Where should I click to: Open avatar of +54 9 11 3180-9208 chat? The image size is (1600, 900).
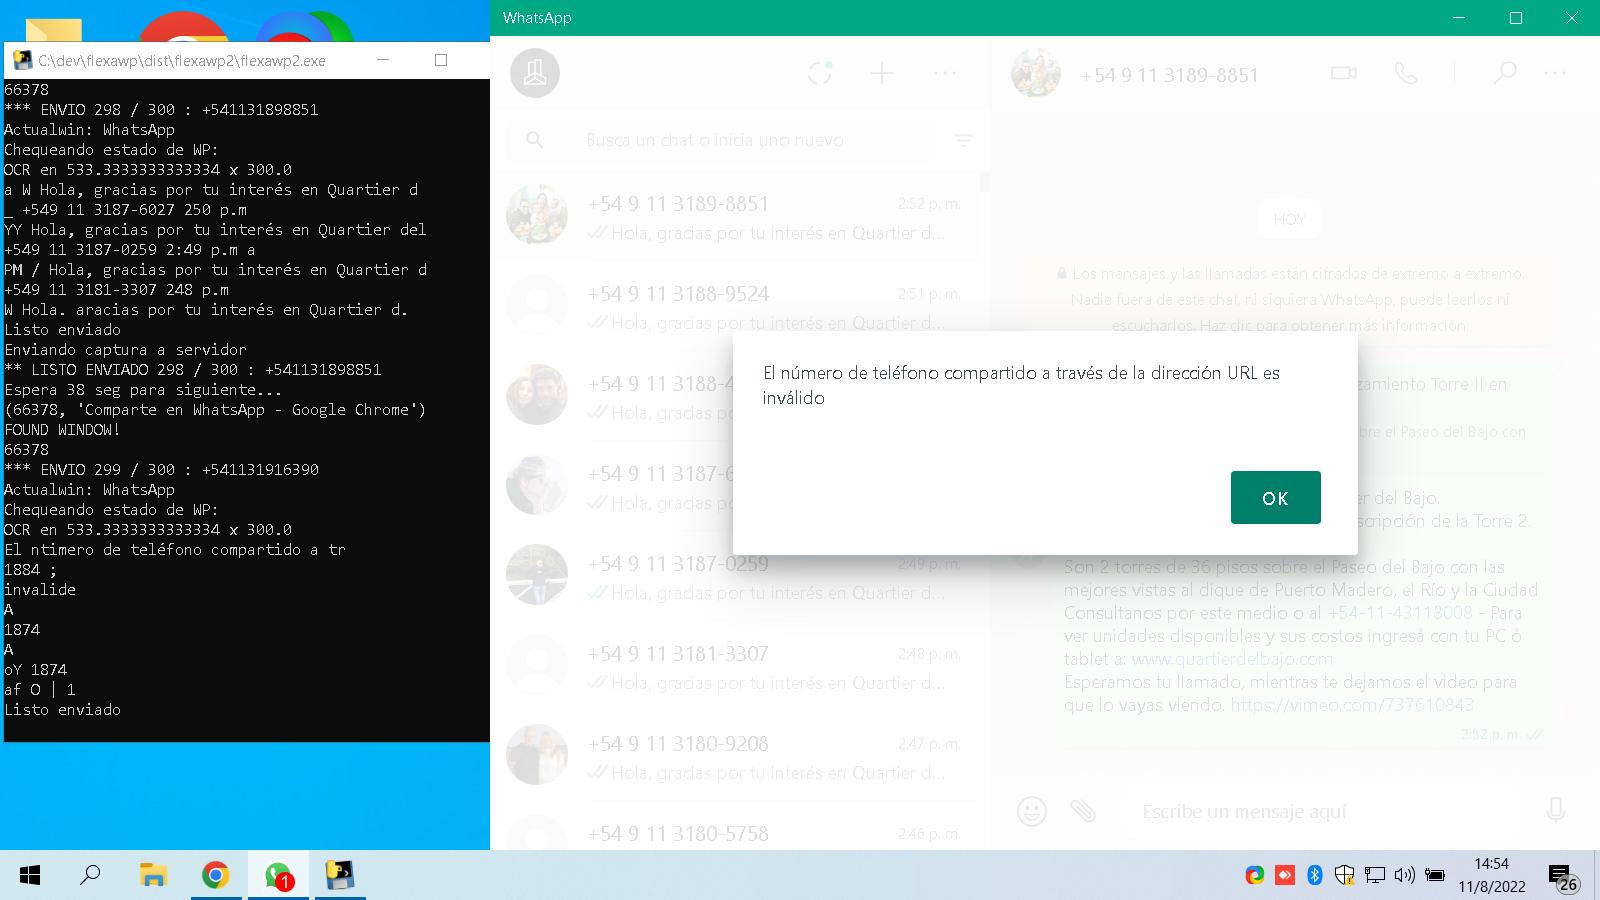coord(537,755)
